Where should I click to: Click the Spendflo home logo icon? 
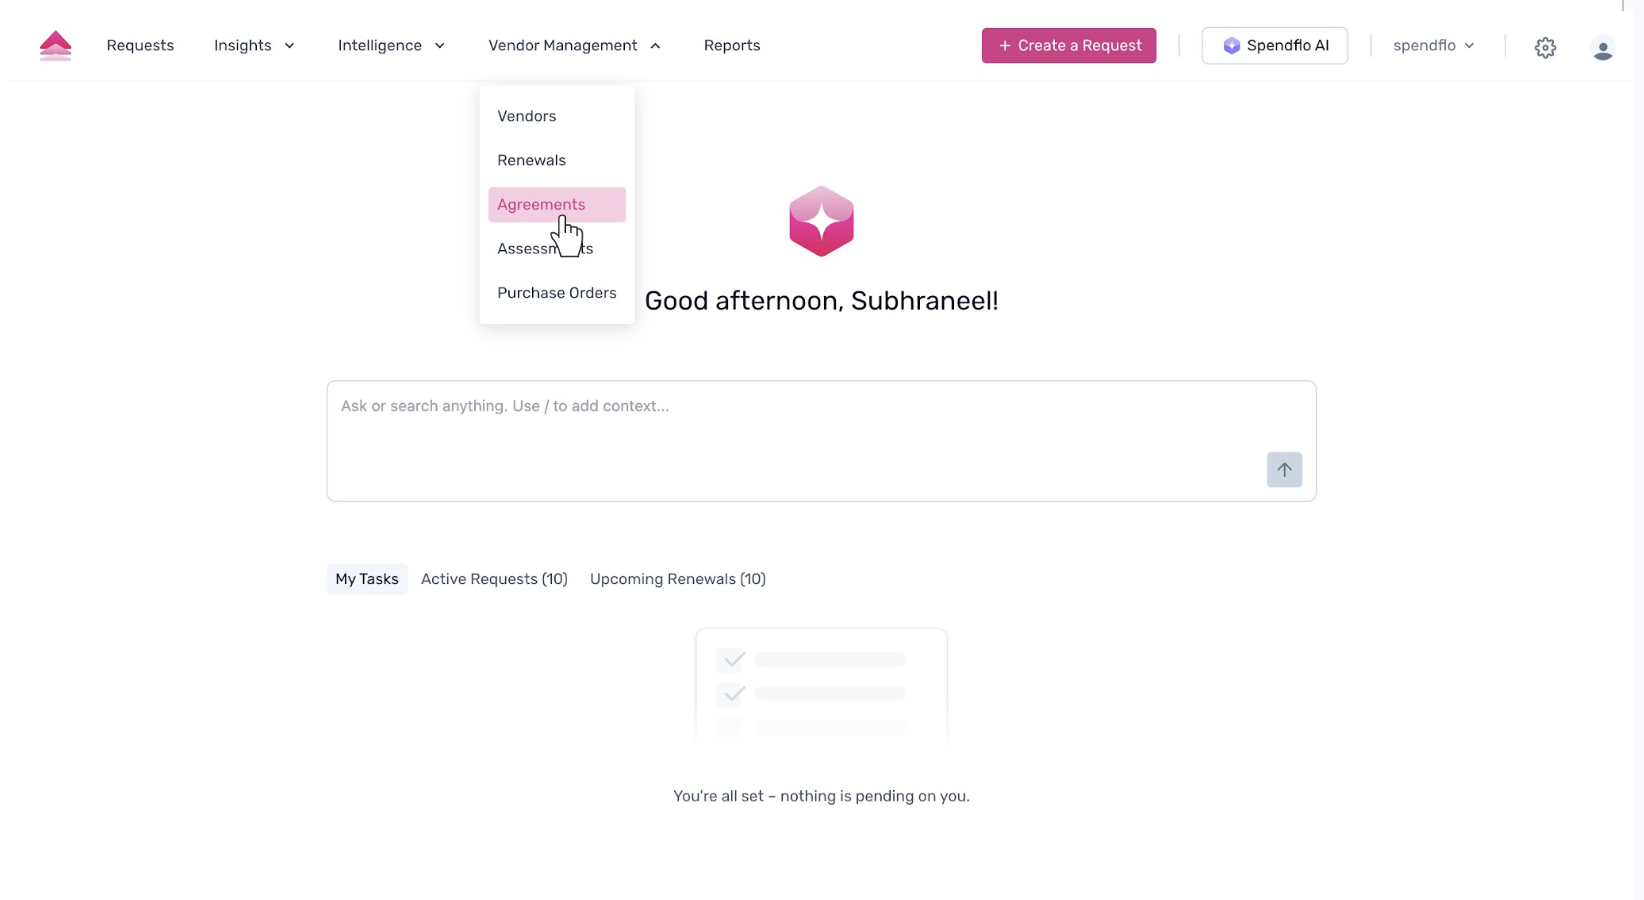point(55,46)
